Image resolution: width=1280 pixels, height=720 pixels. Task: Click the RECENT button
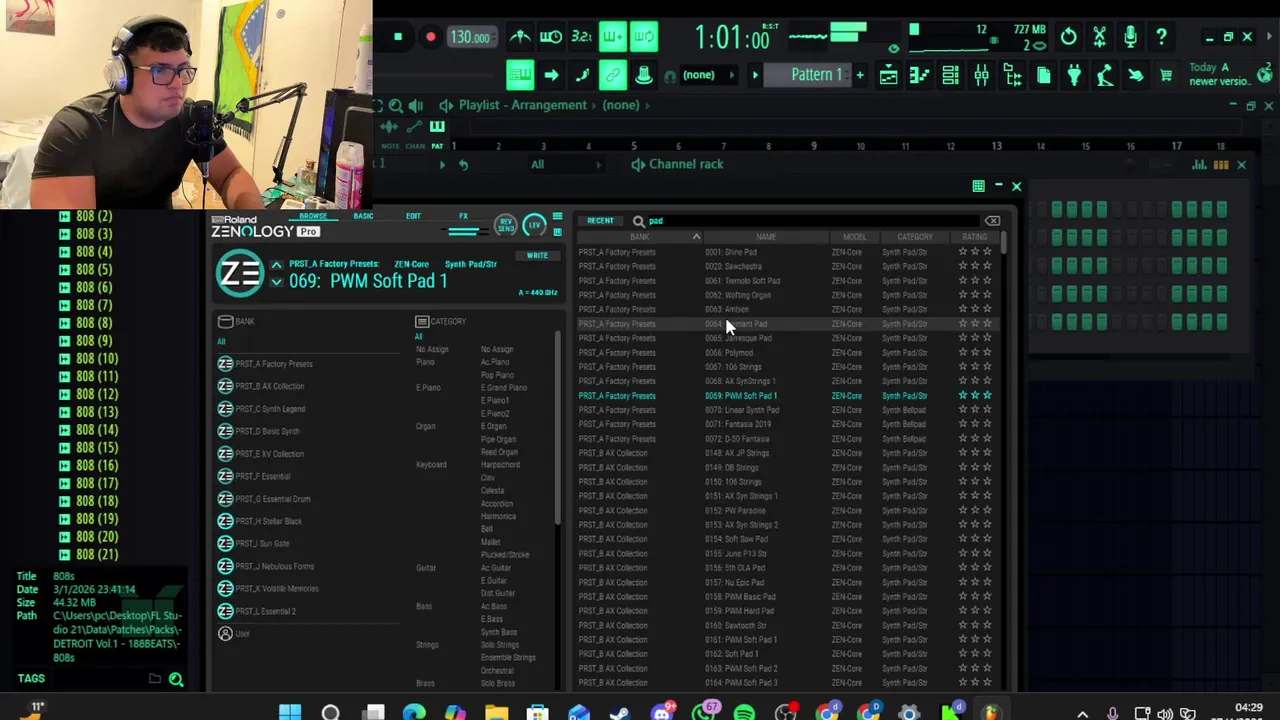(x=600, y=221)
